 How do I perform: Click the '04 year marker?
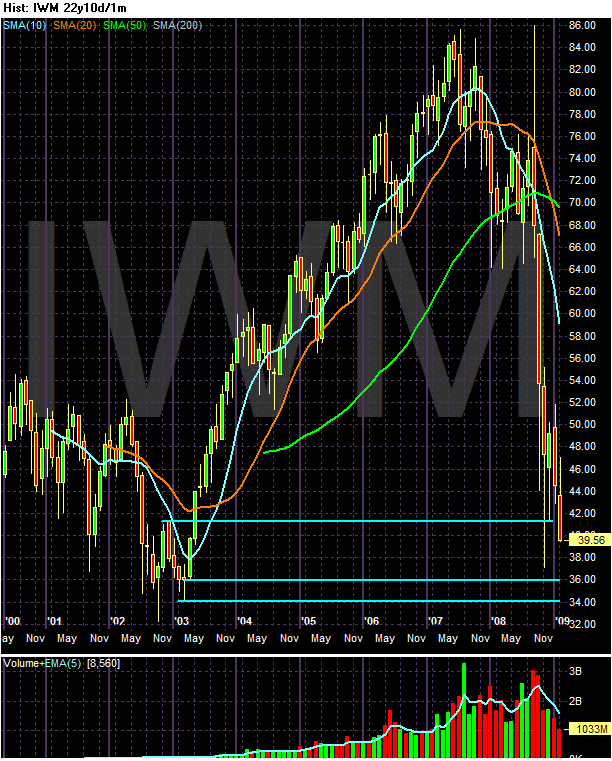pos(245,621)
